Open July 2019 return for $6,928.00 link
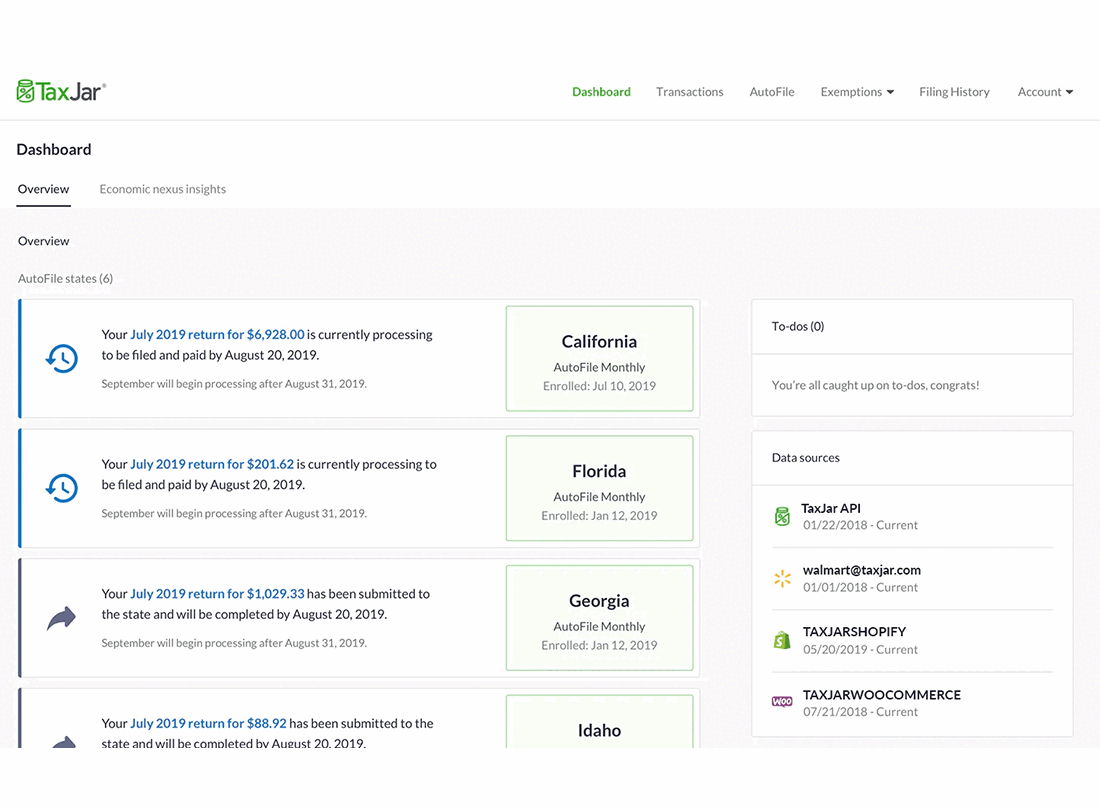 coord(217,335)
